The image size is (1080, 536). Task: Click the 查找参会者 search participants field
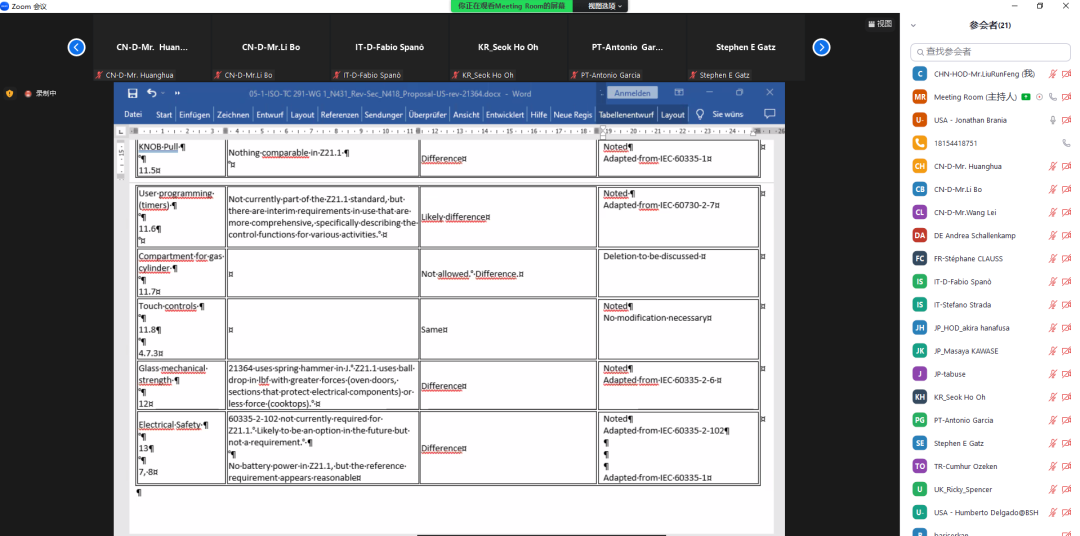pos(991,51)
